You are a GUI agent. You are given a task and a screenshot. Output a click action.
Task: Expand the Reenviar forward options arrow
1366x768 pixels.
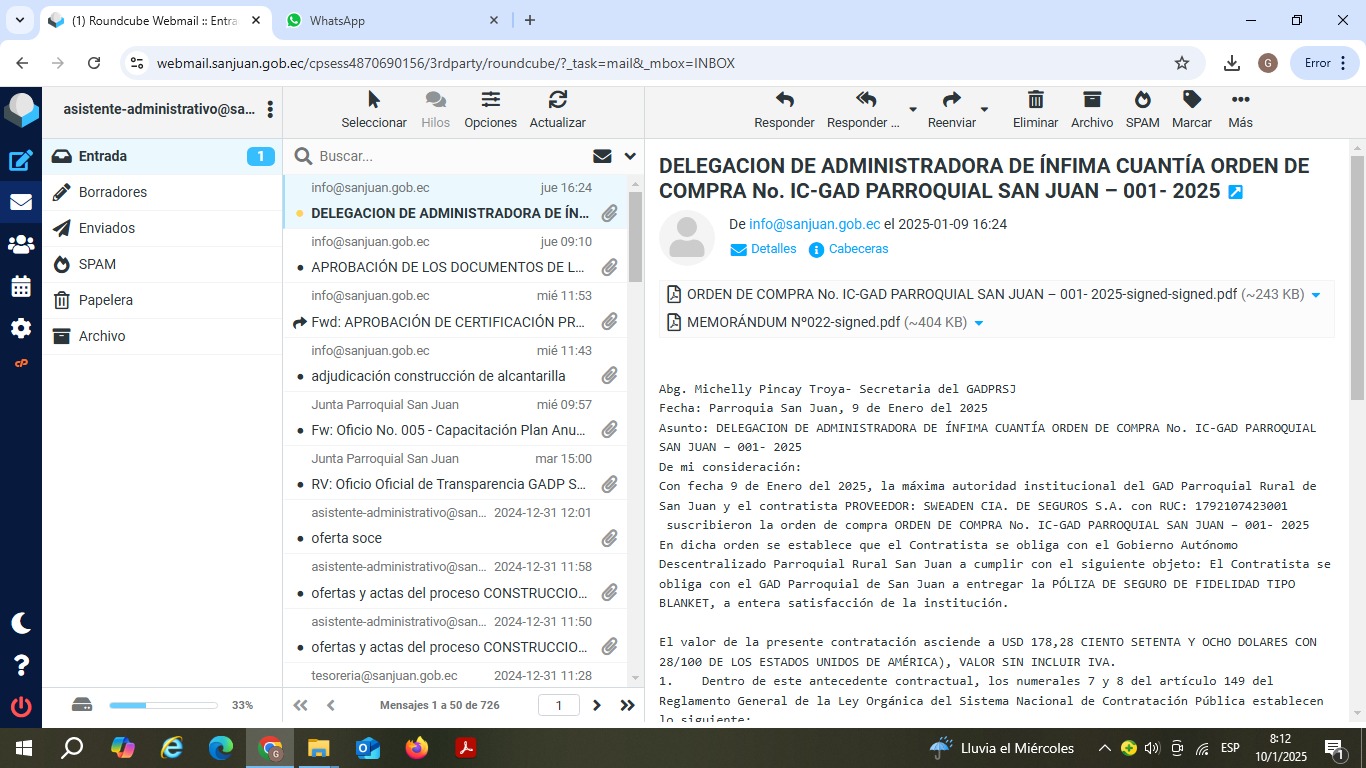tap(984, 109)
